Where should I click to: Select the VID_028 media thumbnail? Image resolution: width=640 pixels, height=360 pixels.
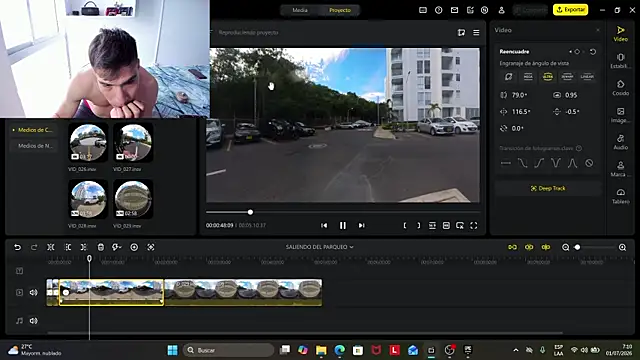coord(88,199)
